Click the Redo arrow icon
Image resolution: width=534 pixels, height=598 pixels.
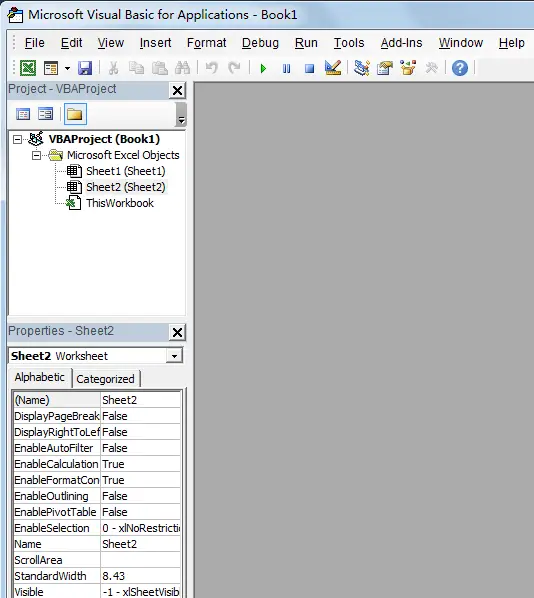[234, 68]
